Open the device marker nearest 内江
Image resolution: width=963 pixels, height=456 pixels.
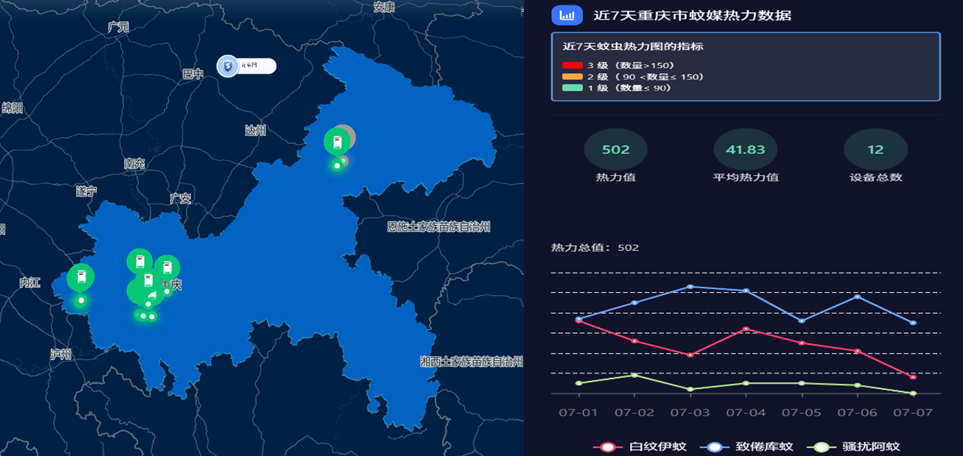coord(80,277)
